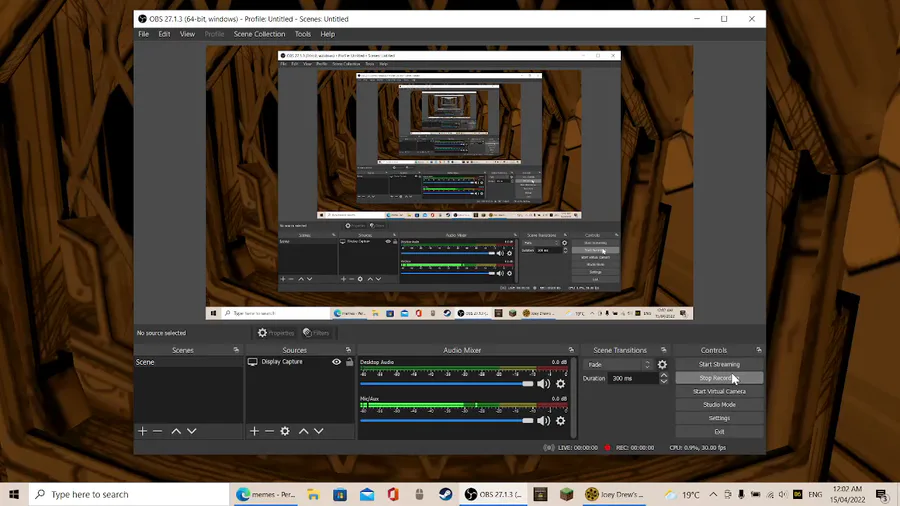
Task: Adjust Mic/Aux volume slider
Action: (447, 421)
